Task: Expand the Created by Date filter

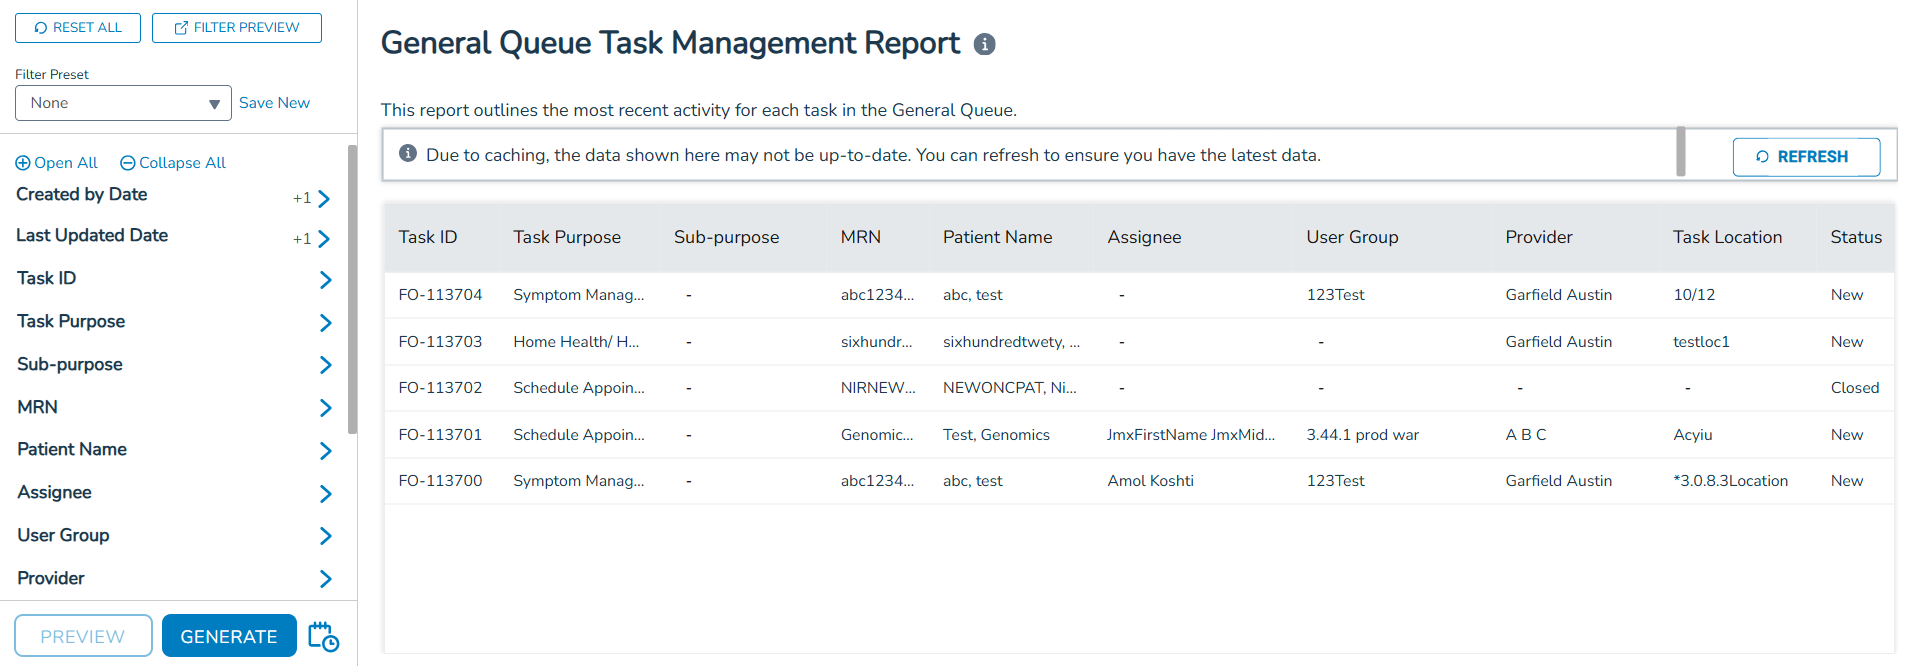Action: pos(323,198)
